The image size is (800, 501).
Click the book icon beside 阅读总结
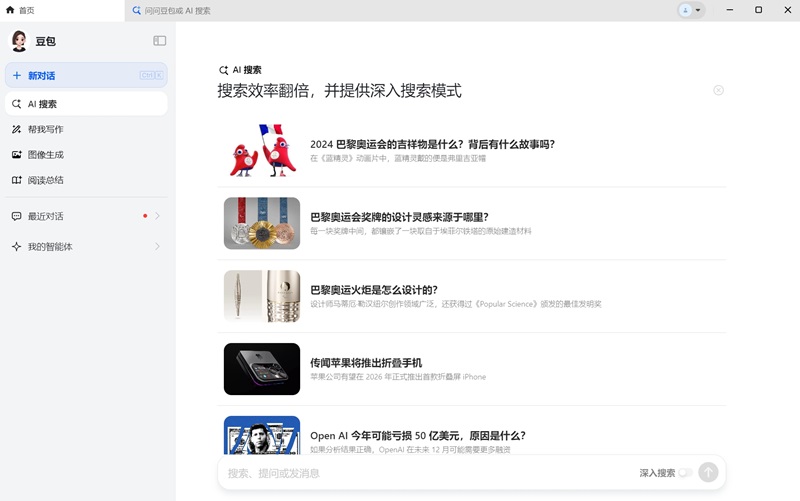[17, 180]
